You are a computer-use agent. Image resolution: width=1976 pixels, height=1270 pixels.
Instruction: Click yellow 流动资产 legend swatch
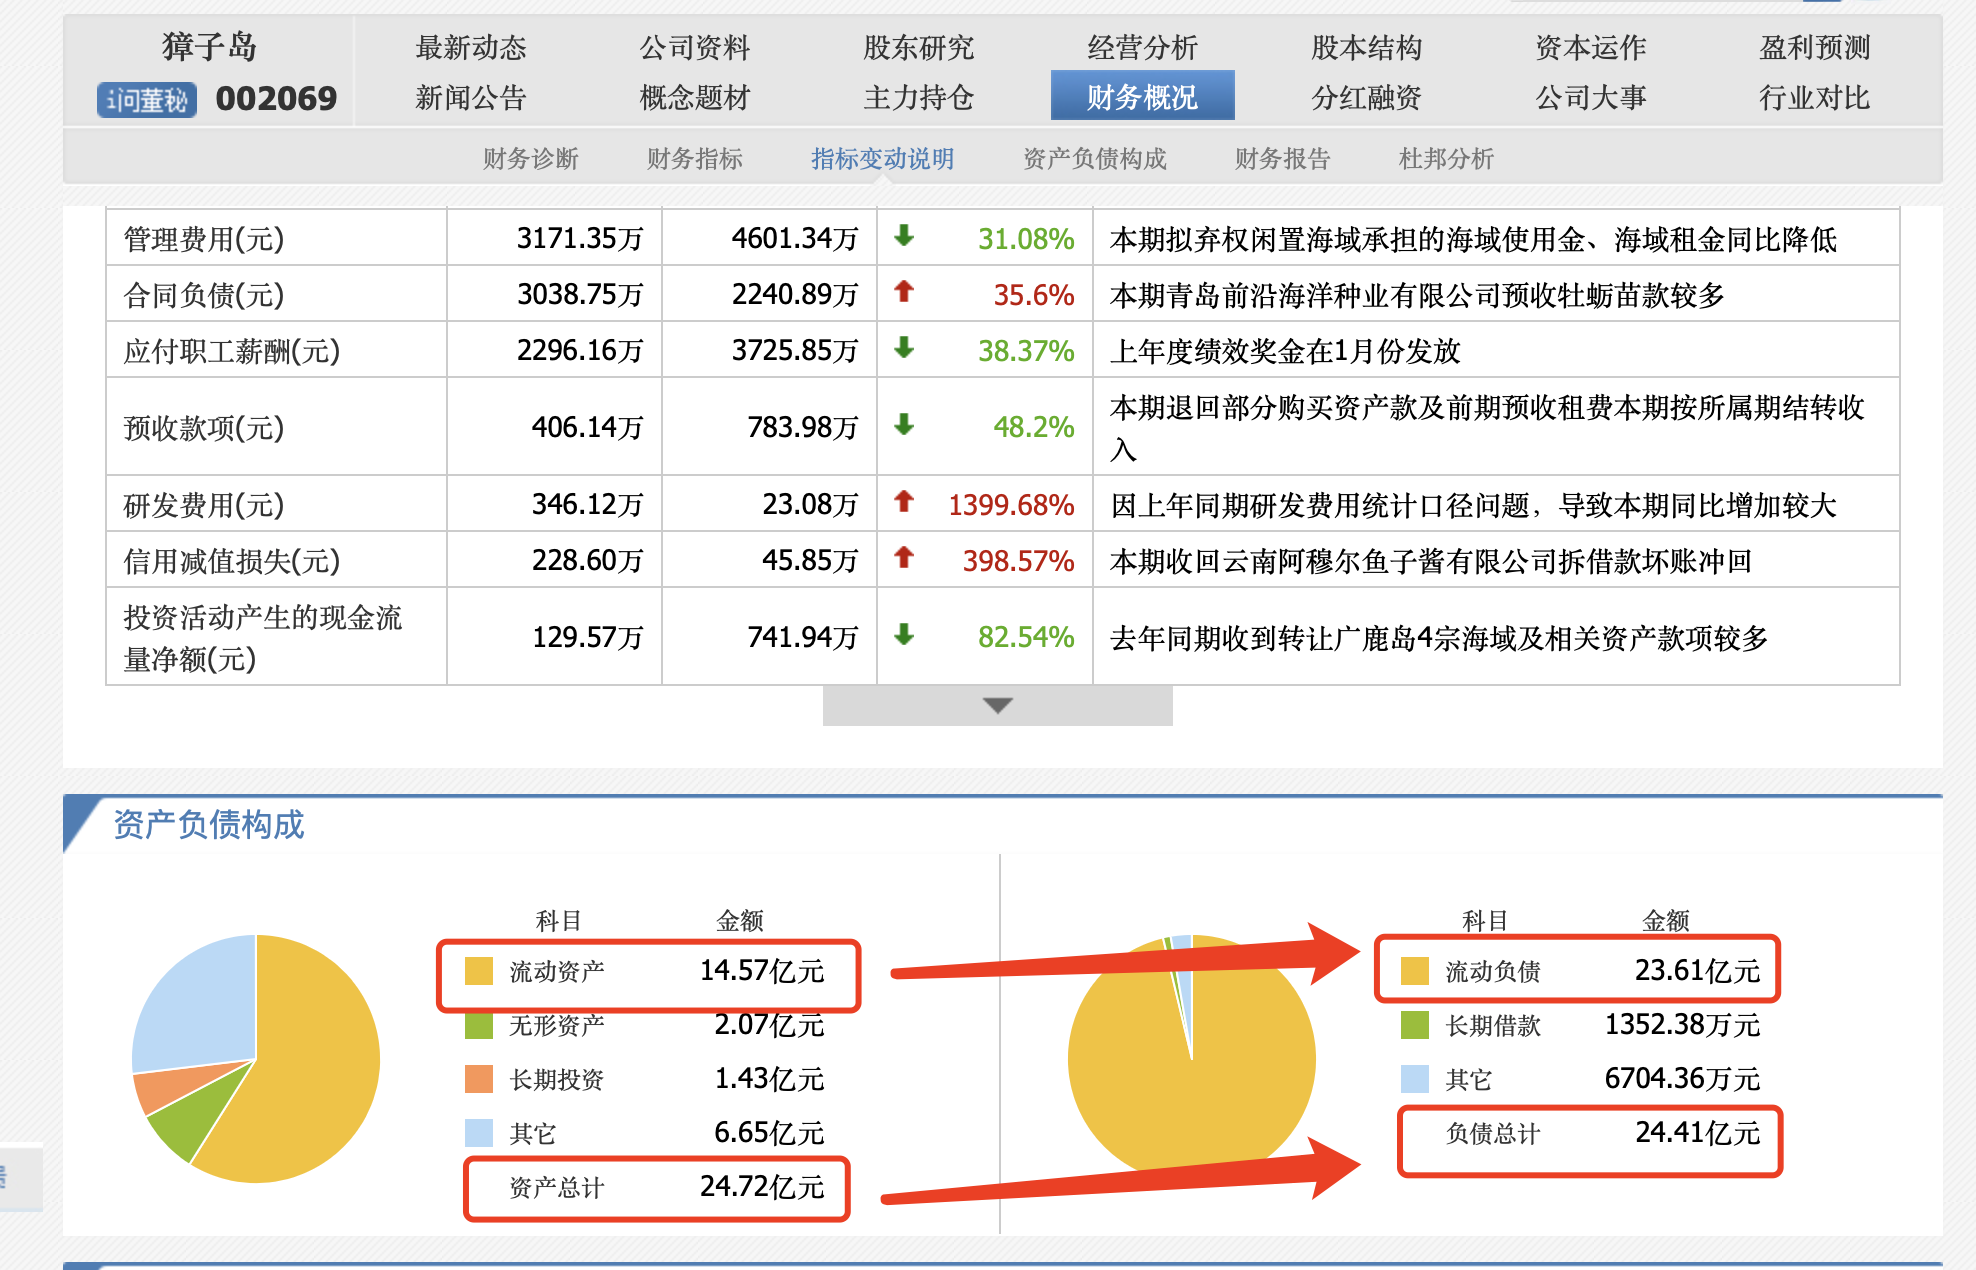click(x=479, y=971)
